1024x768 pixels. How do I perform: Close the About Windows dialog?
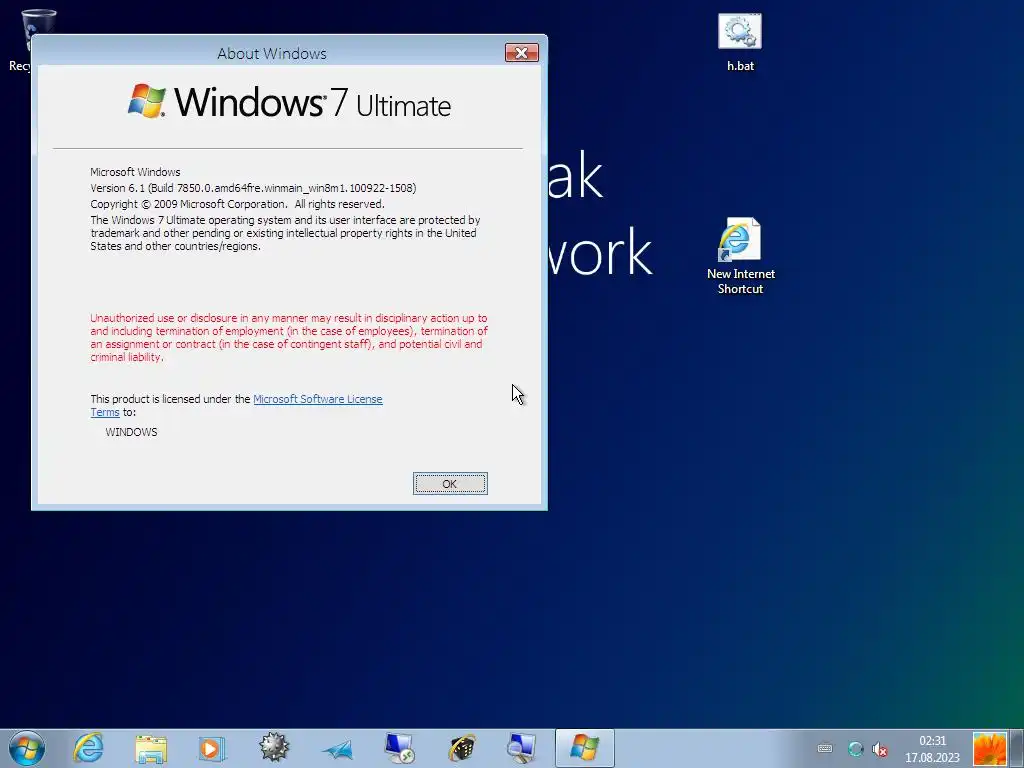[x=521, y=53]
